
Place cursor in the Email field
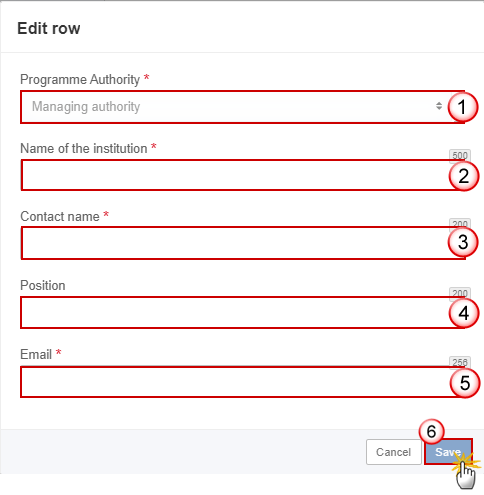(x=242, y=382)
